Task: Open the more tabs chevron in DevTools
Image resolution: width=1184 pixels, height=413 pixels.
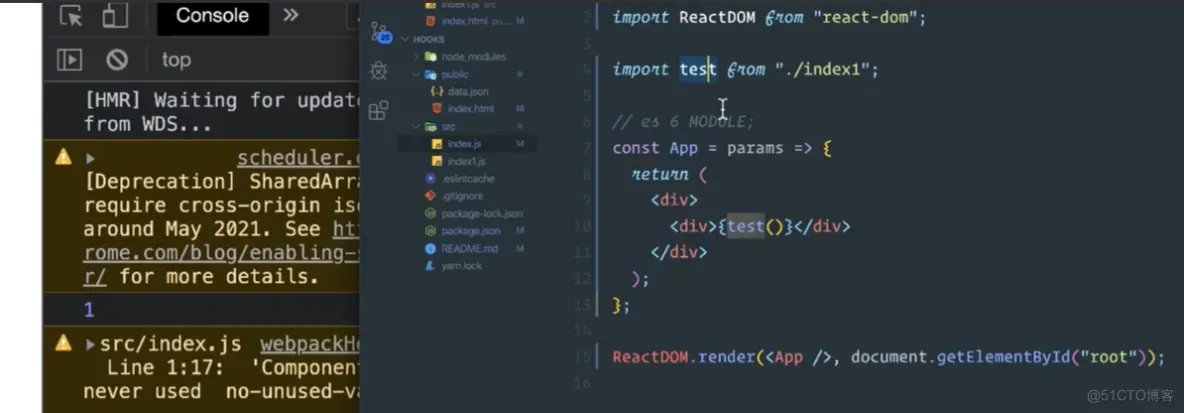Action: coord(291,15)
